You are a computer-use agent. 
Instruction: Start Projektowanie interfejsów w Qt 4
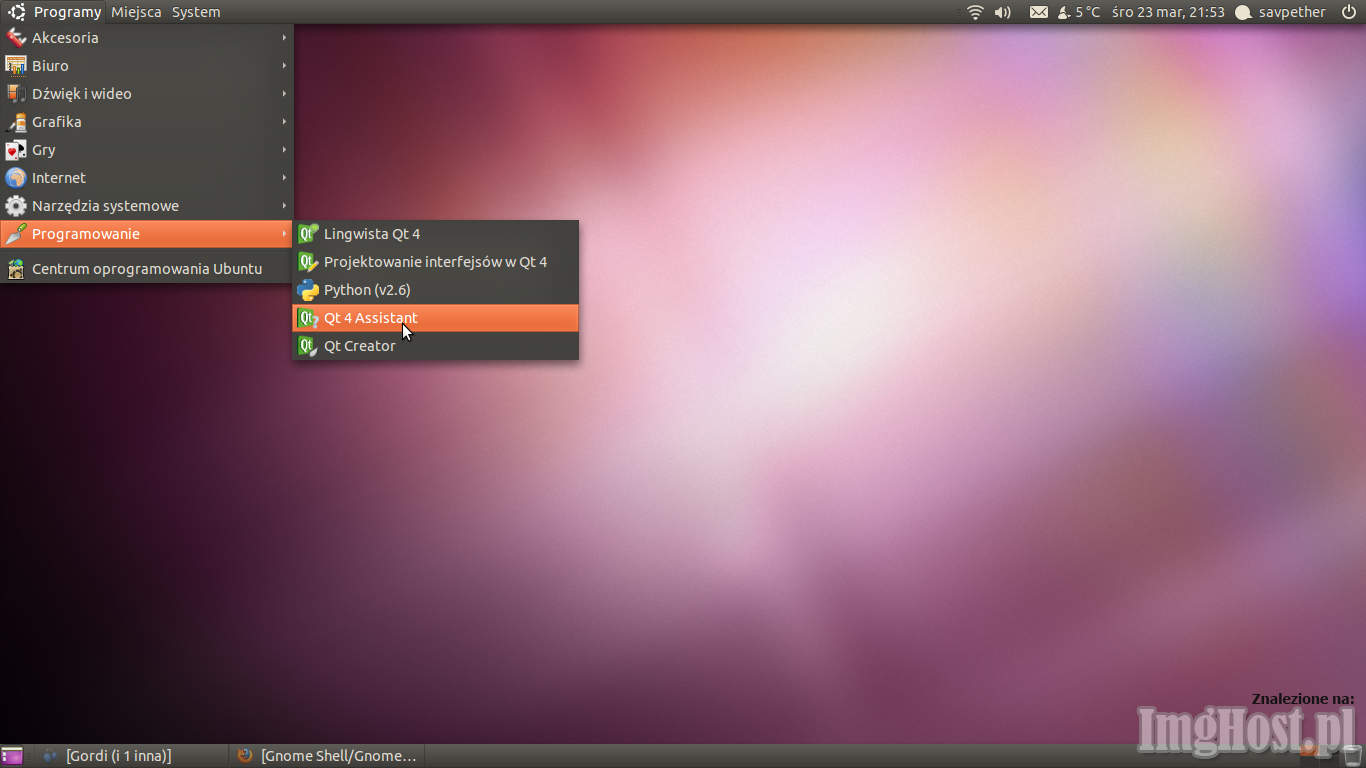(x=435, y=262)
